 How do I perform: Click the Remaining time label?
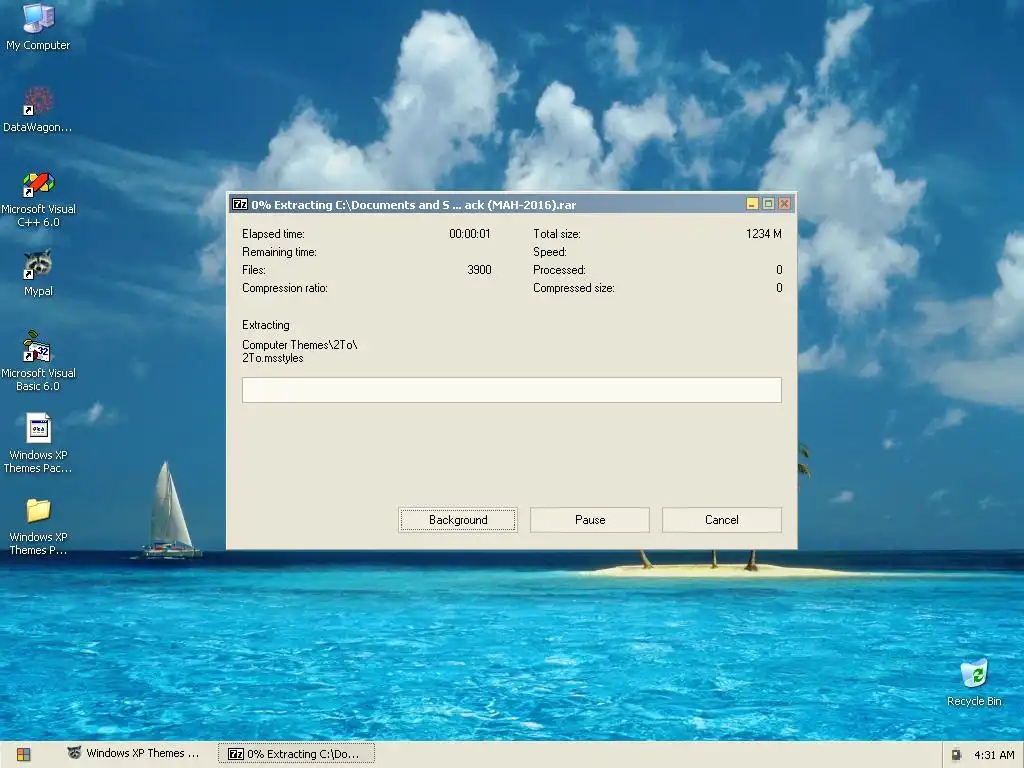click(x=279, y=252)
